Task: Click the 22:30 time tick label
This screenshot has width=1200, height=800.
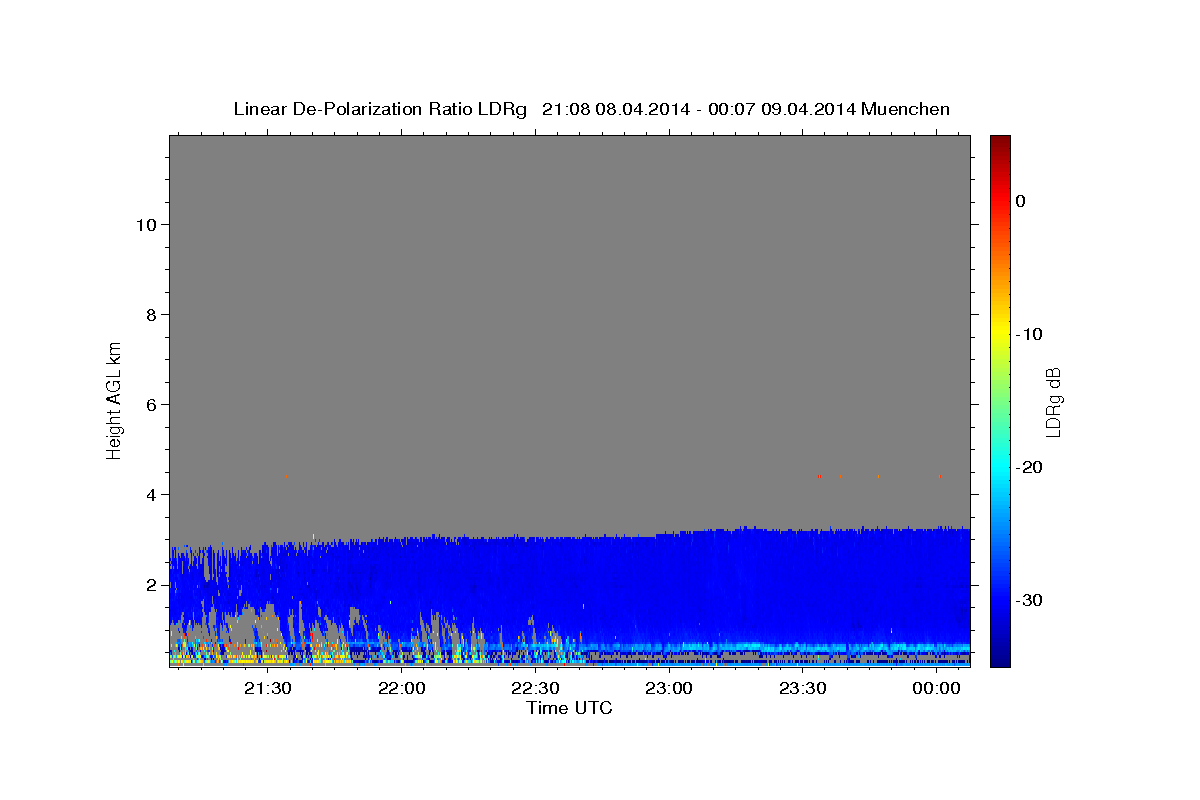Action: coord(536,688)
